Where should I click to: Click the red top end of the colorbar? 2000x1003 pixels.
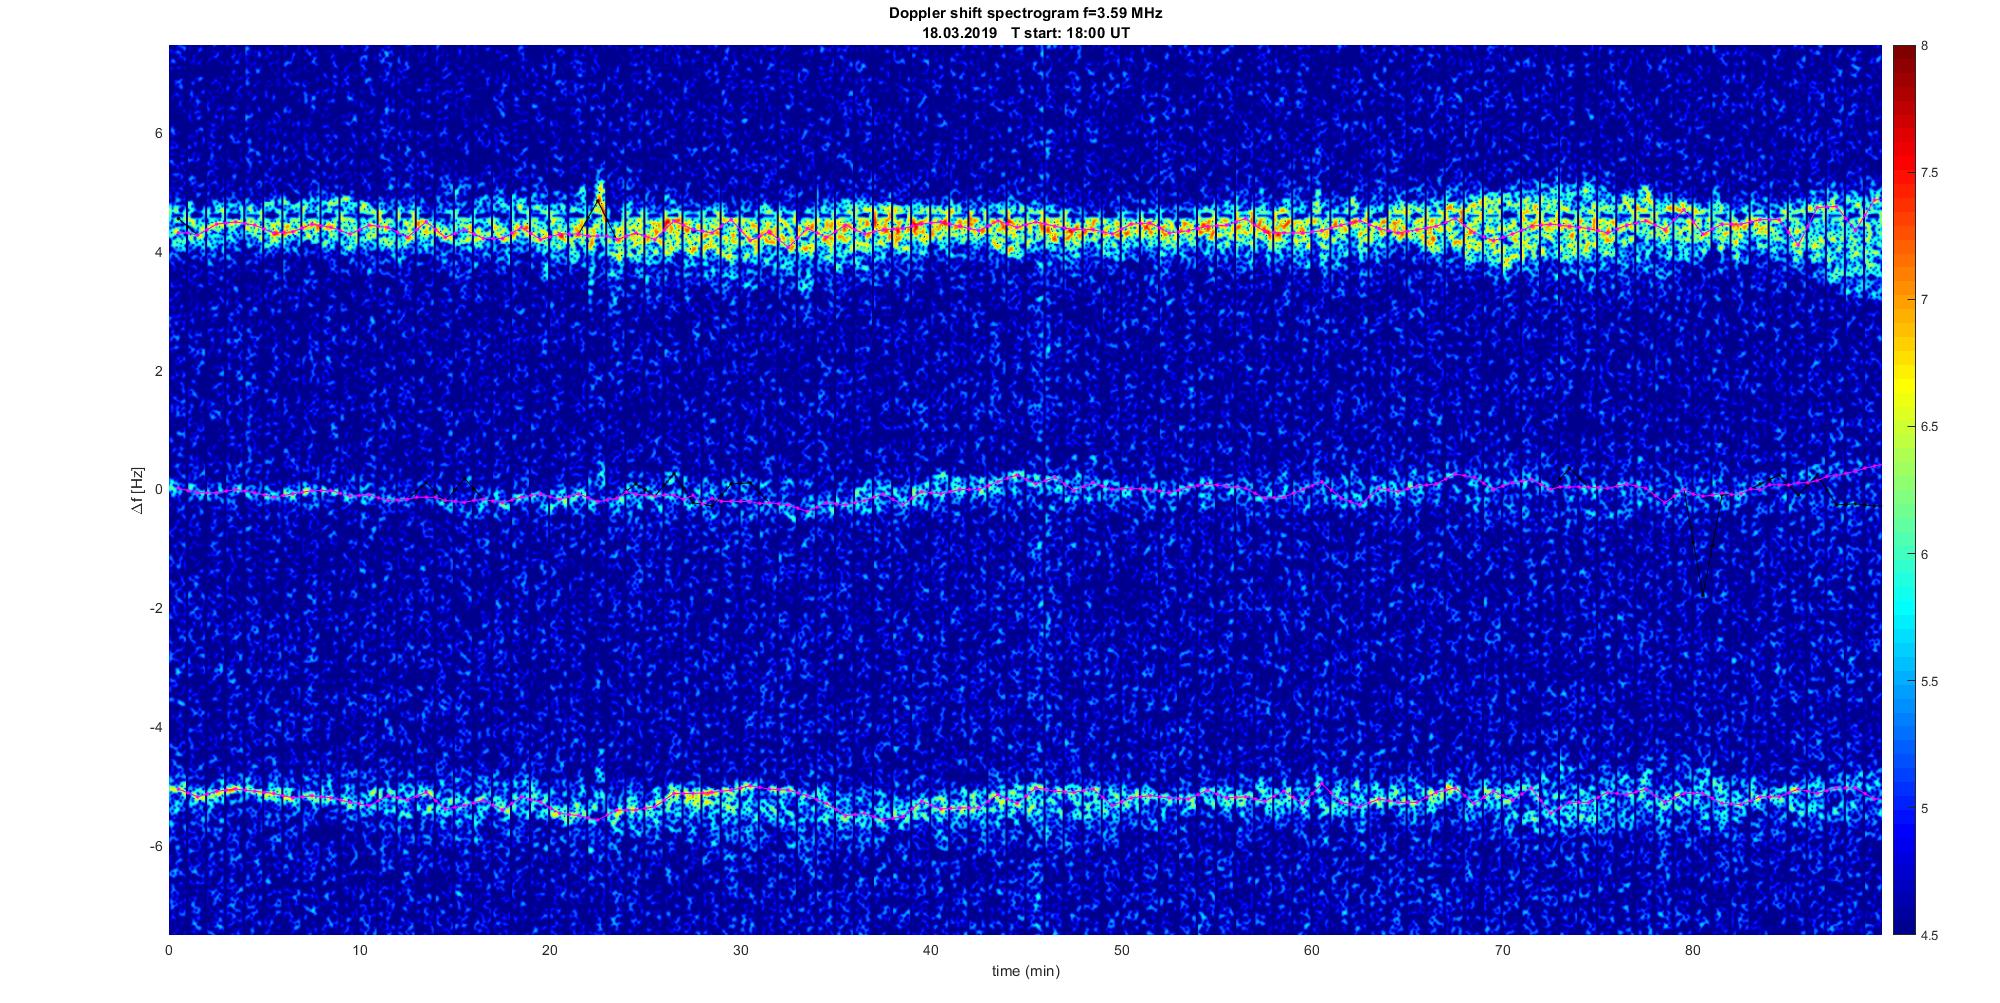[x=1903, y=58]
